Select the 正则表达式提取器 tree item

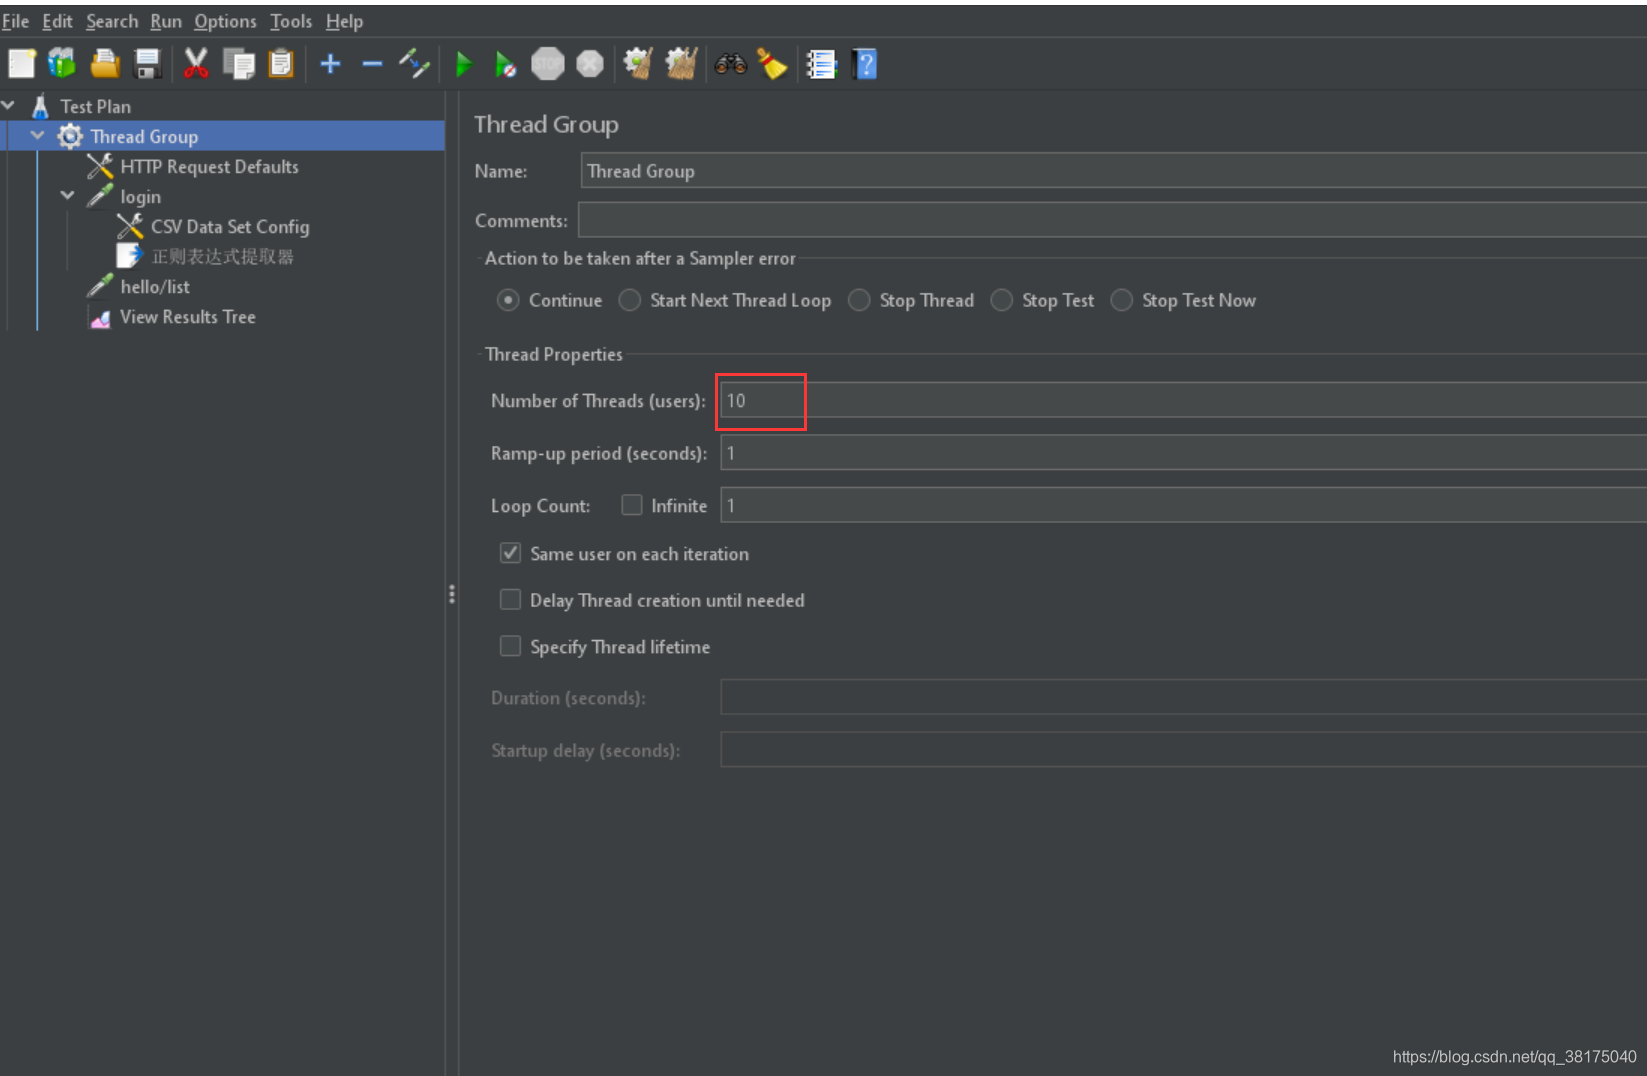tap(222, 256)
